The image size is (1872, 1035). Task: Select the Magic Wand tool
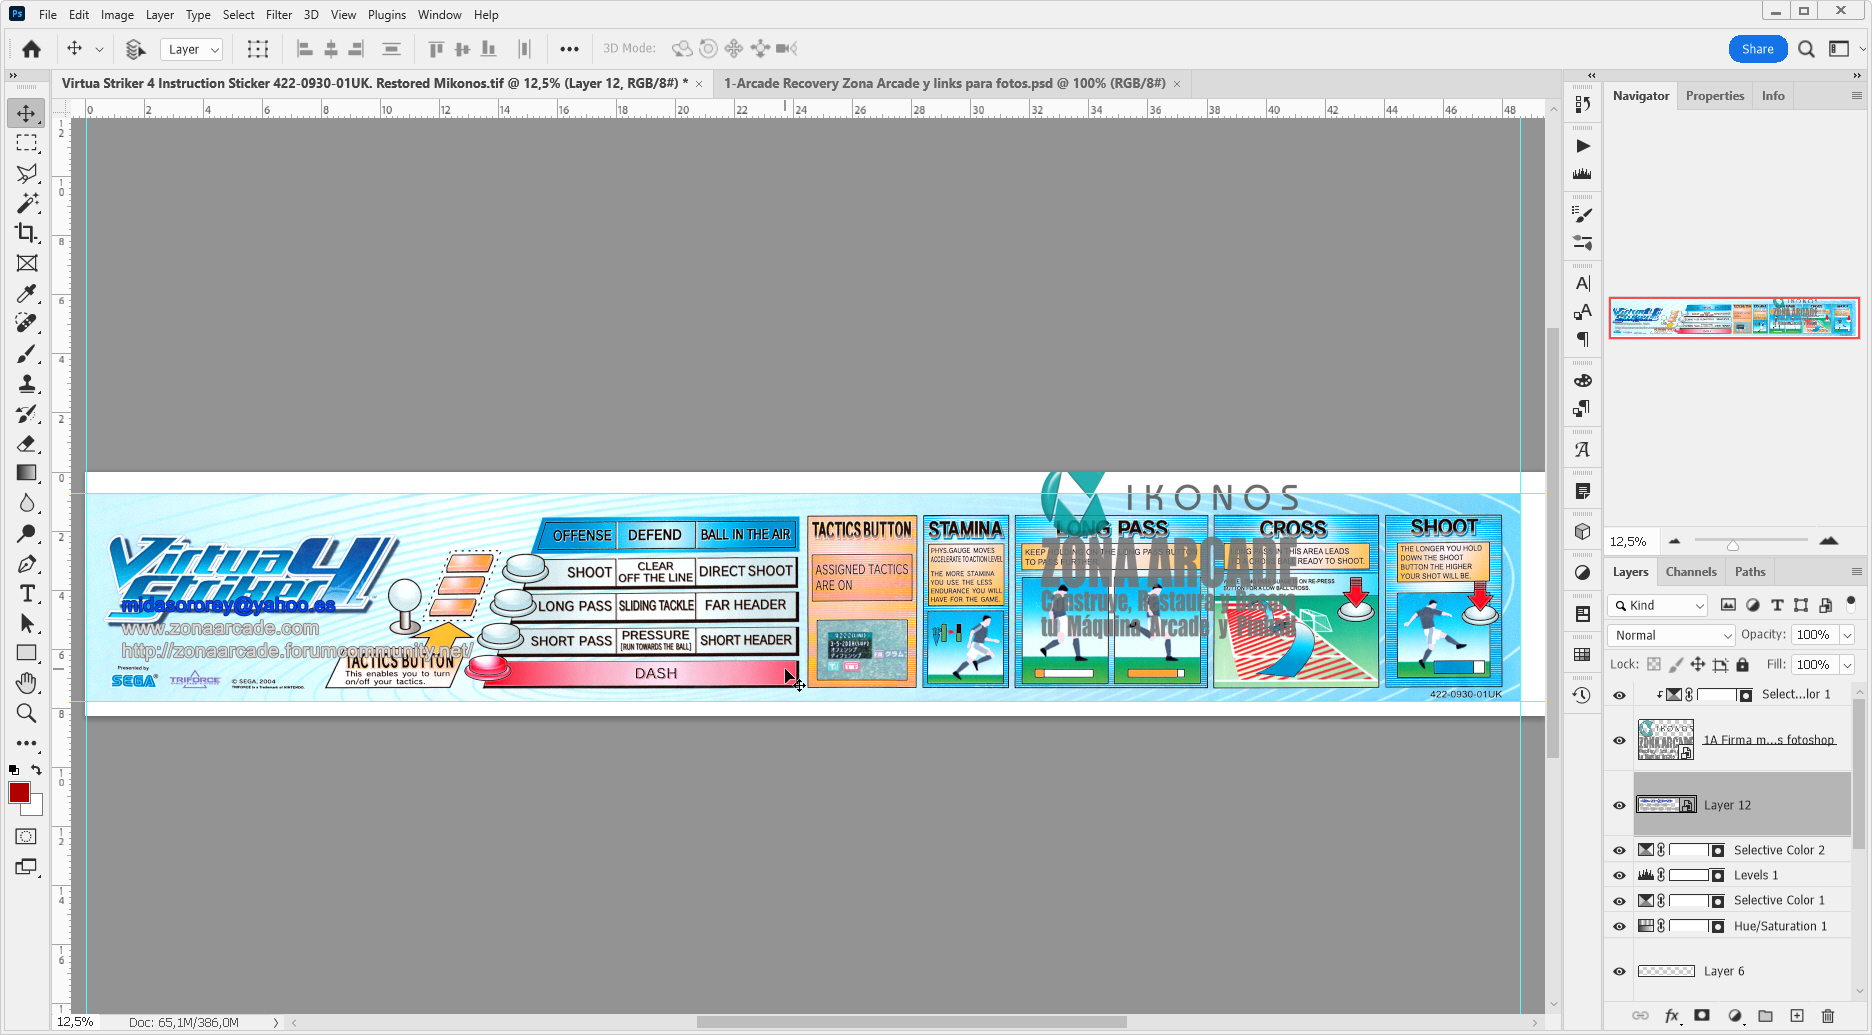tap(27, 203)
